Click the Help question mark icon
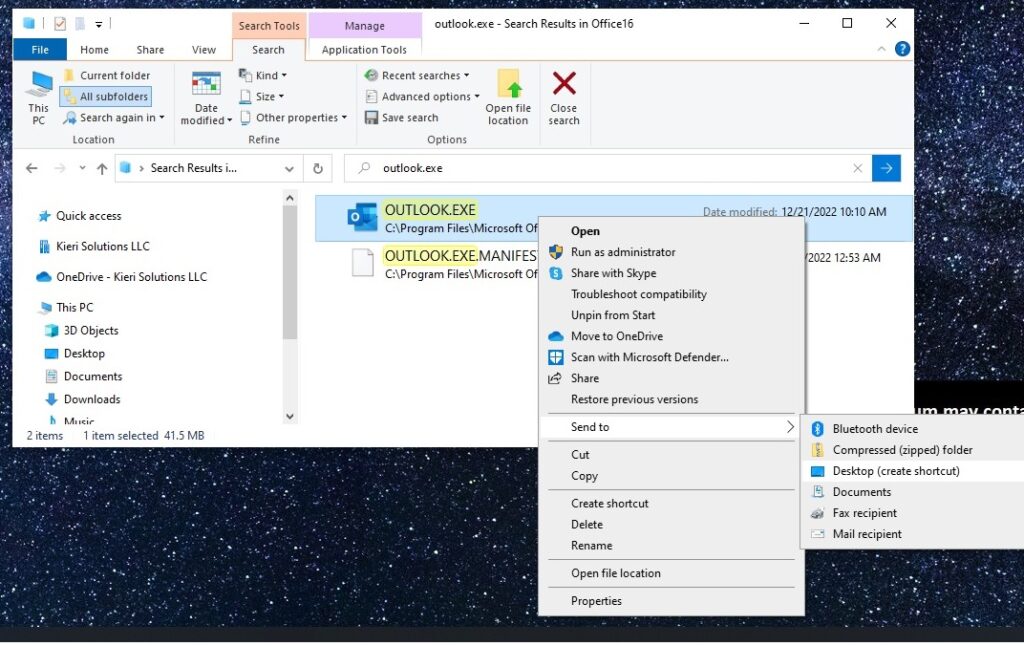 pyautogui.click(x=902, y=49)
